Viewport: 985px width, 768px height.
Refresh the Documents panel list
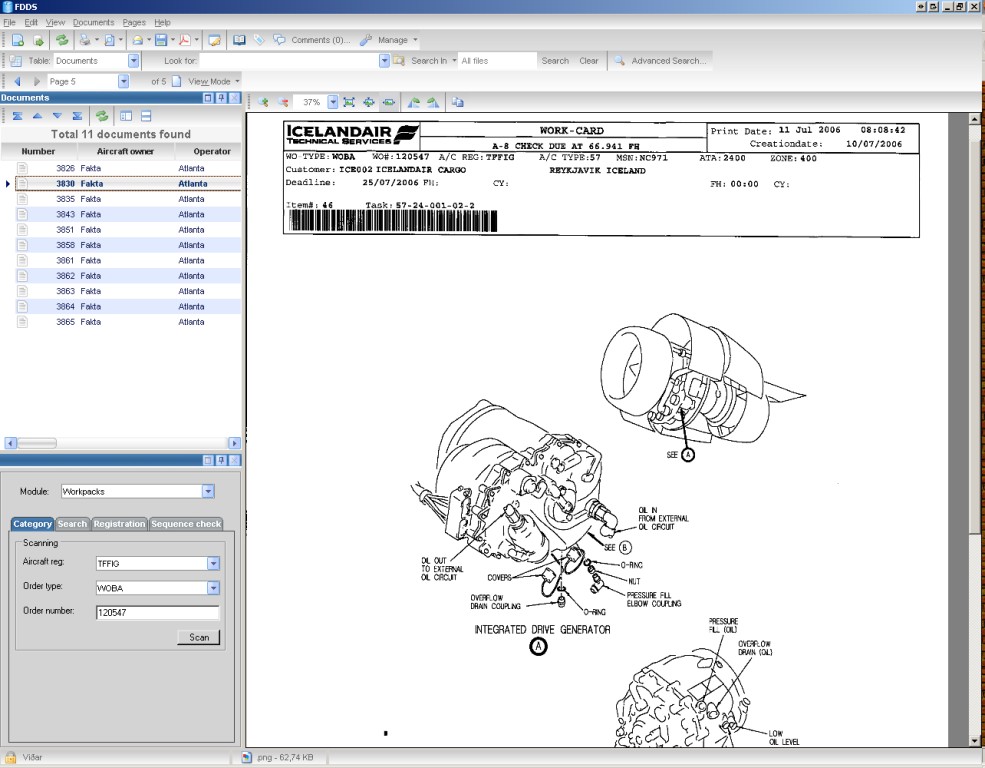101,116
